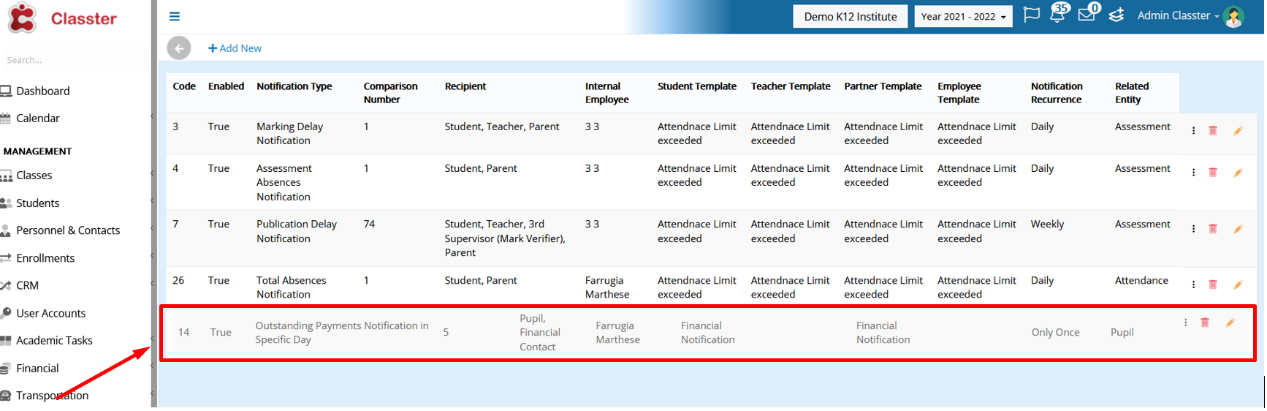The image size is (1267, 411).
Task: Open more options for Marking Delay Notification
Action: 1193,131
